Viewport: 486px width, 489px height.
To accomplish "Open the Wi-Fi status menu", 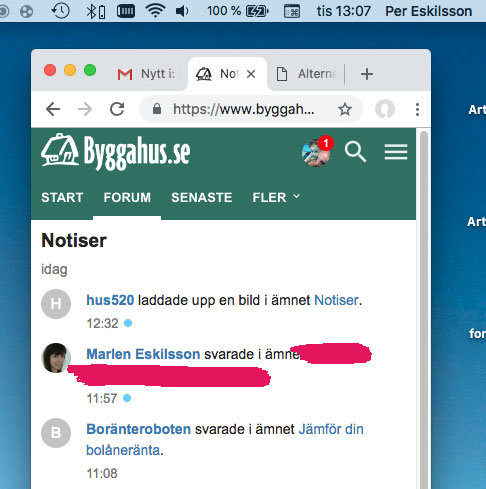I will coord(155,11).
